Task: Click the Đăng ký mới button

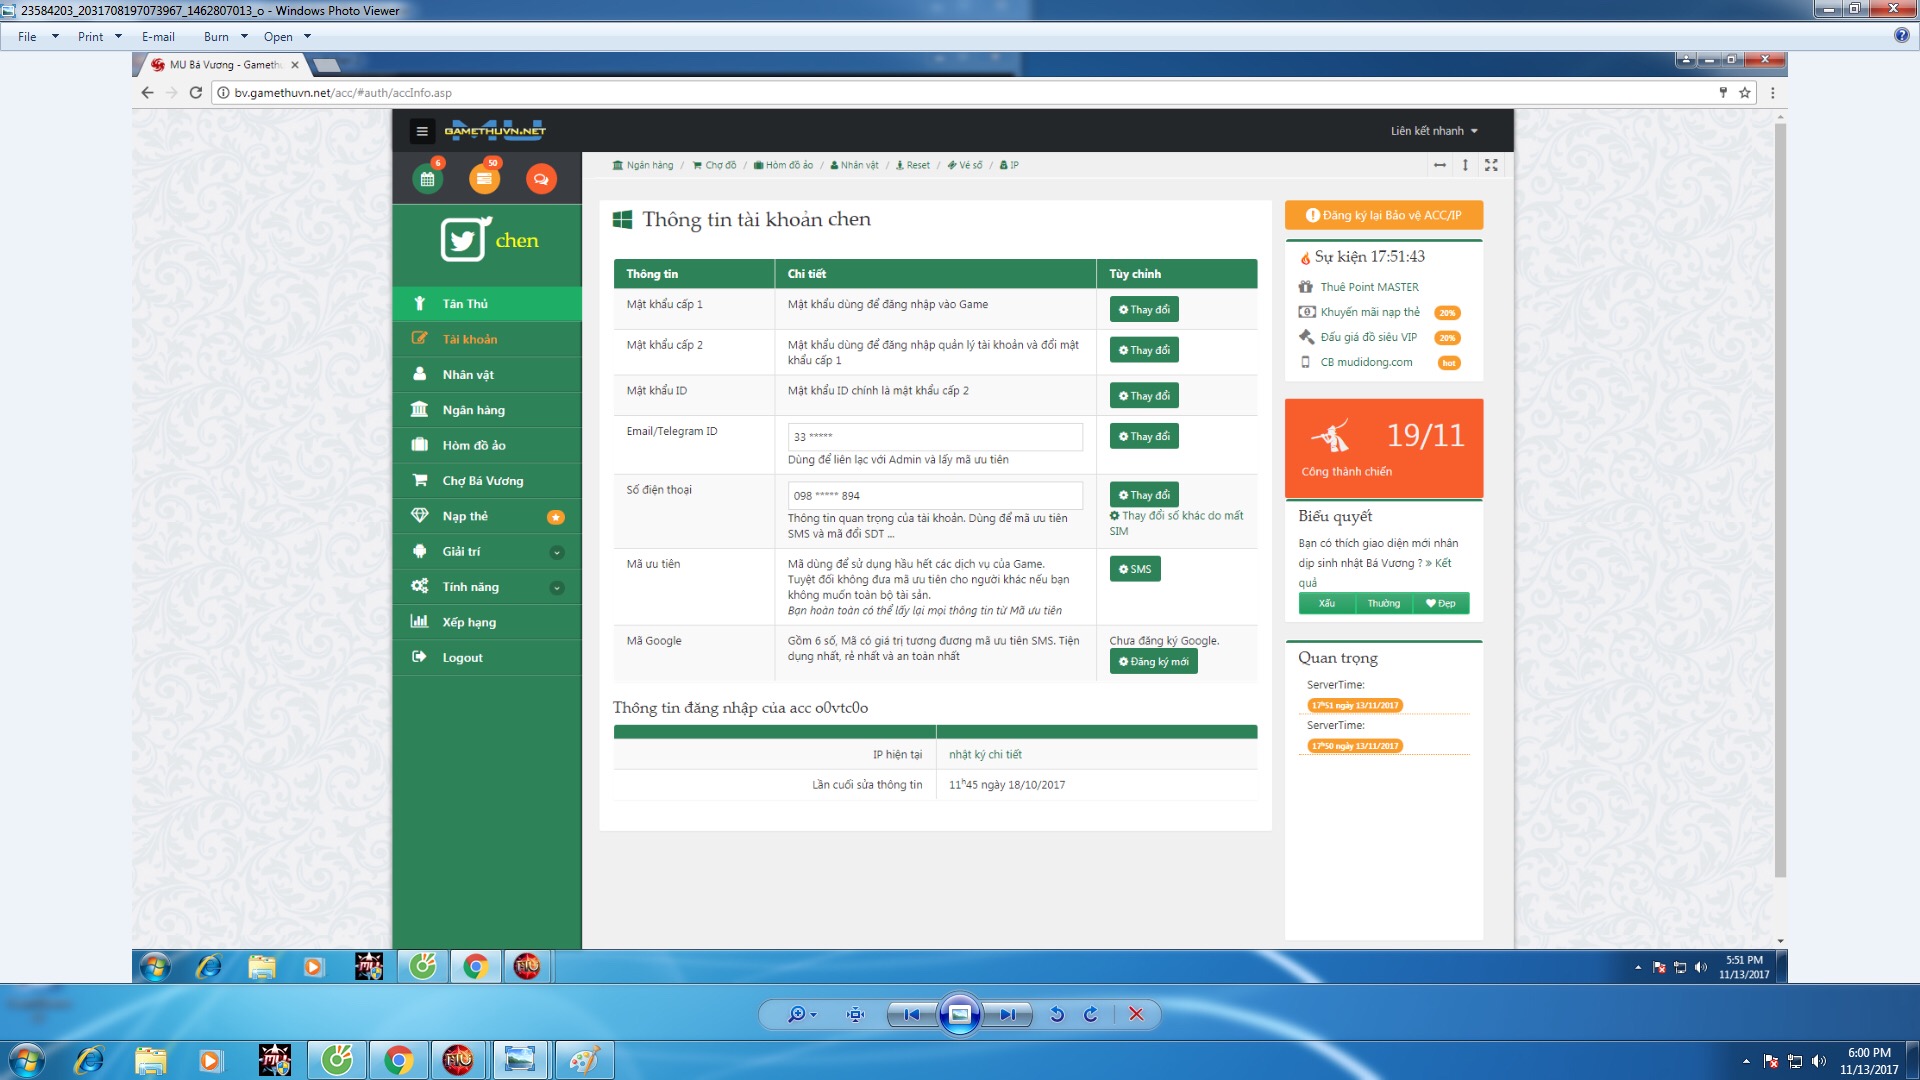Action: point(1153,662)
